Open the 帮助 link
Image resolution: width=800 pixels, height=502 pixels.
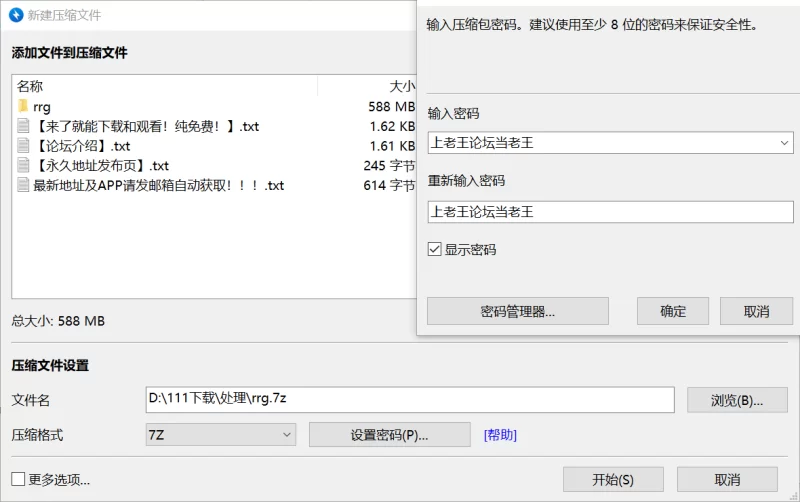pos(500,435)
